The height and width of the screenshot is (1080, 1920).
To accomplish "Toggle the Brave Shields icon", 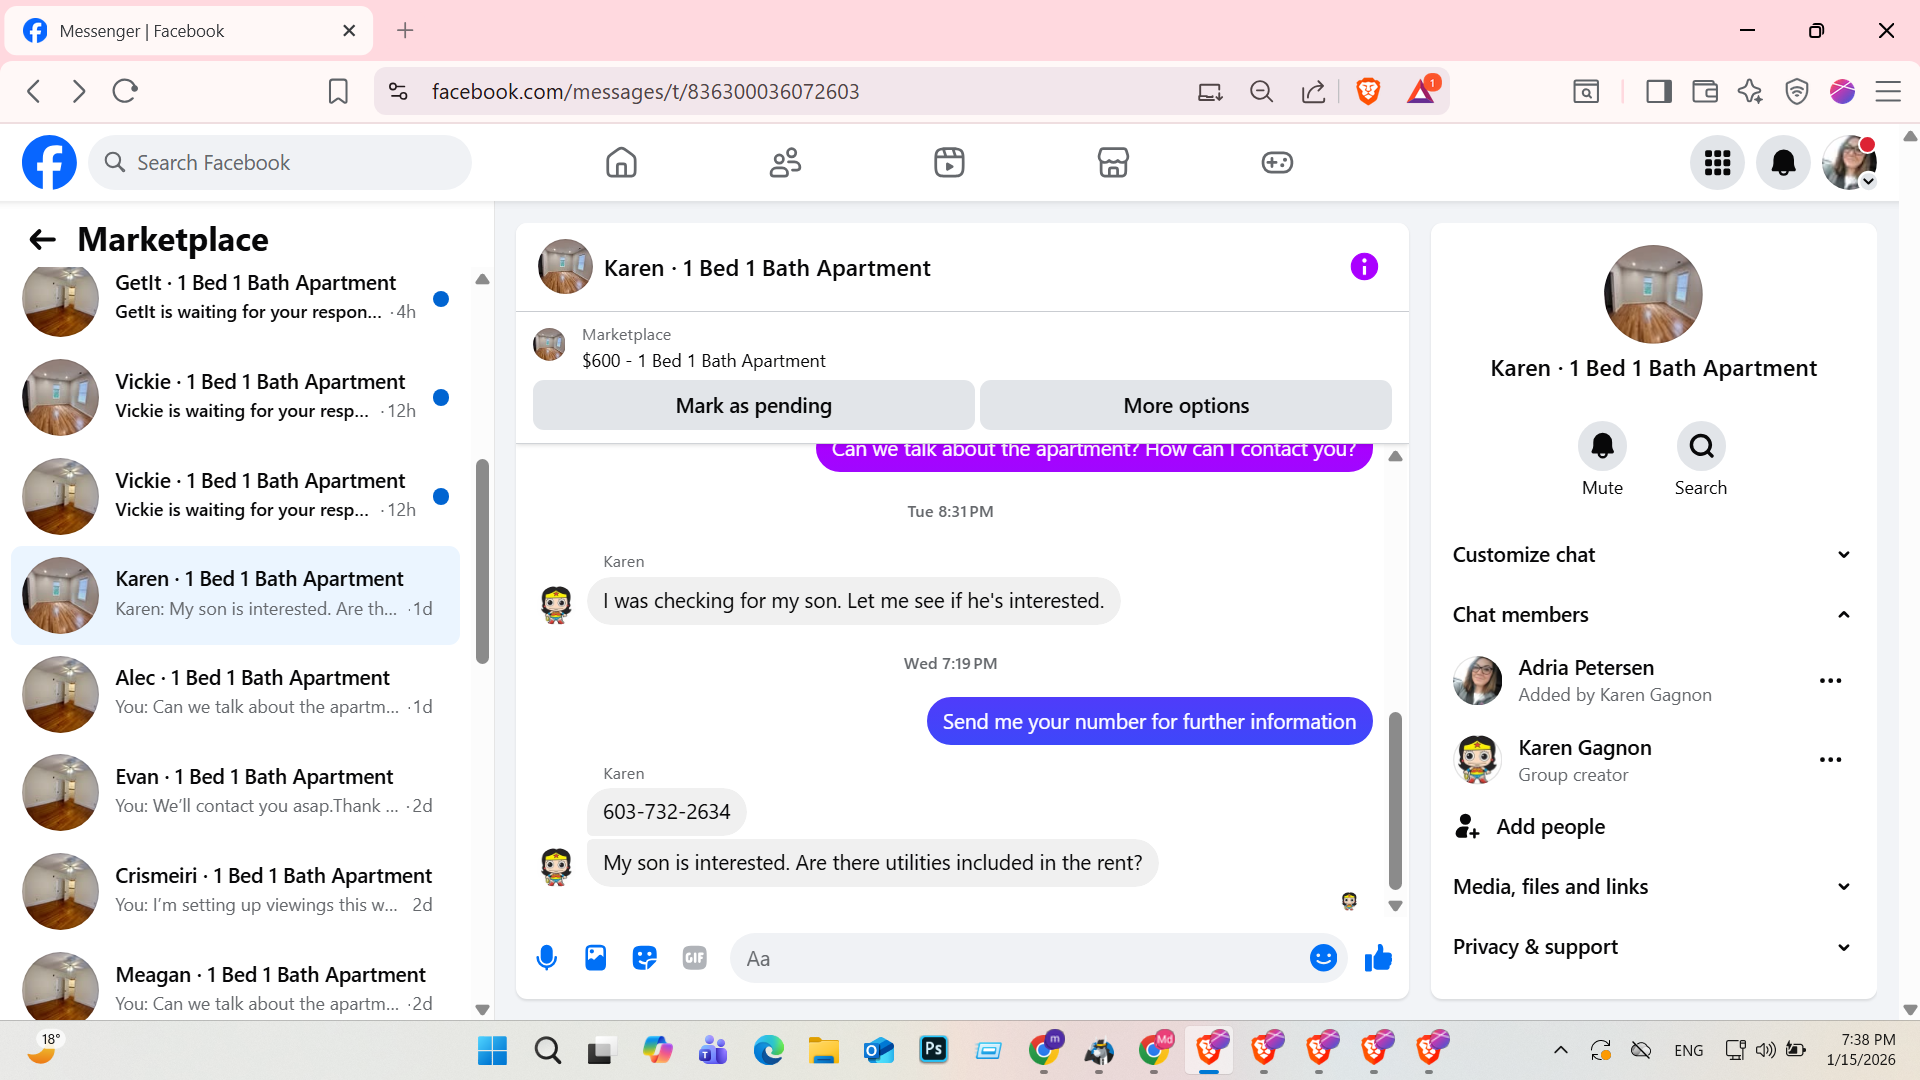I will coord(1368,91).
